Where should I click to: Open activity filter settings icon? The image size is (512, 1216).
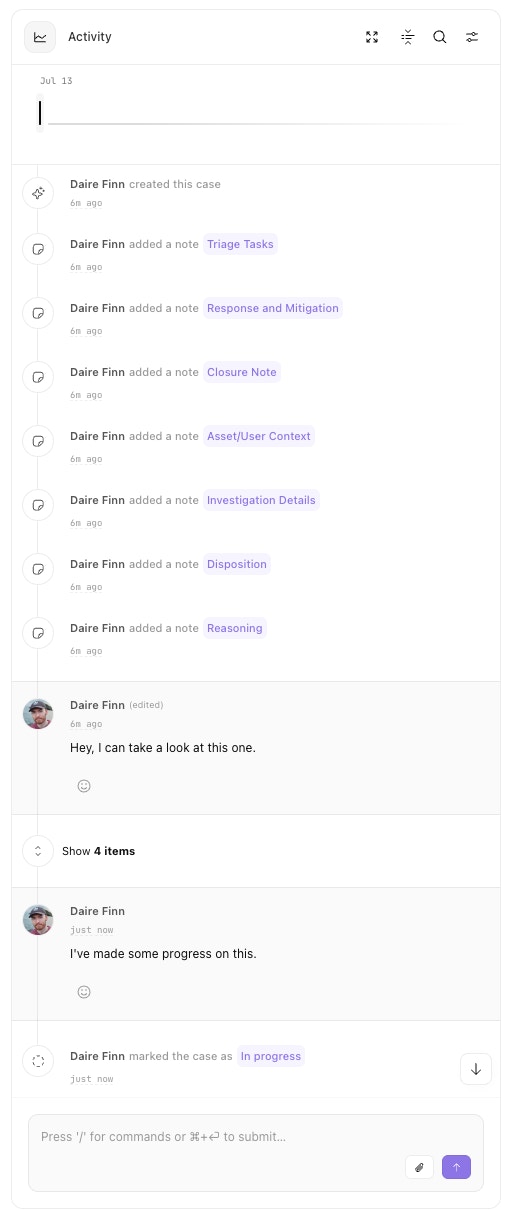pyautogui.click(x=473, y=37)
